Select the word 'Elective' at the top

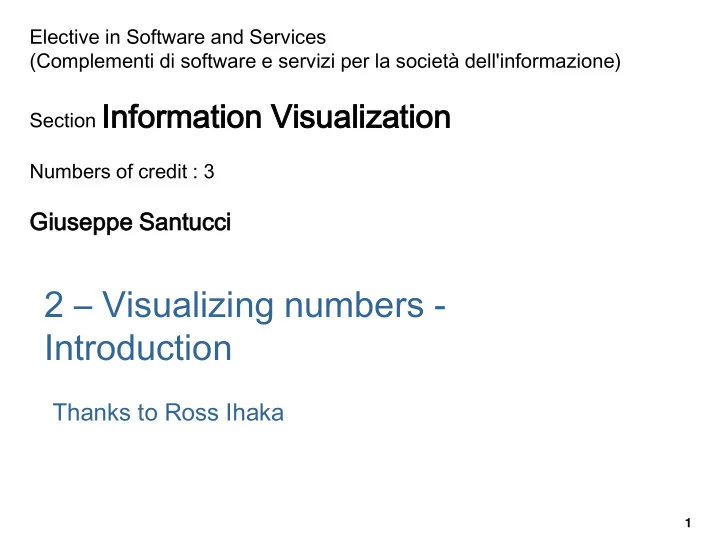click(x=64, y=37)
